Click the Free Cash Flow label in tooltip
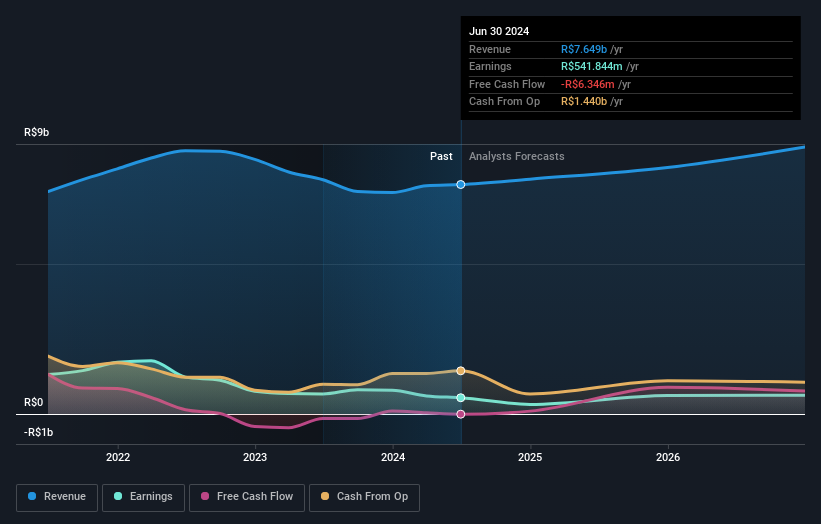 click(507, 84)
